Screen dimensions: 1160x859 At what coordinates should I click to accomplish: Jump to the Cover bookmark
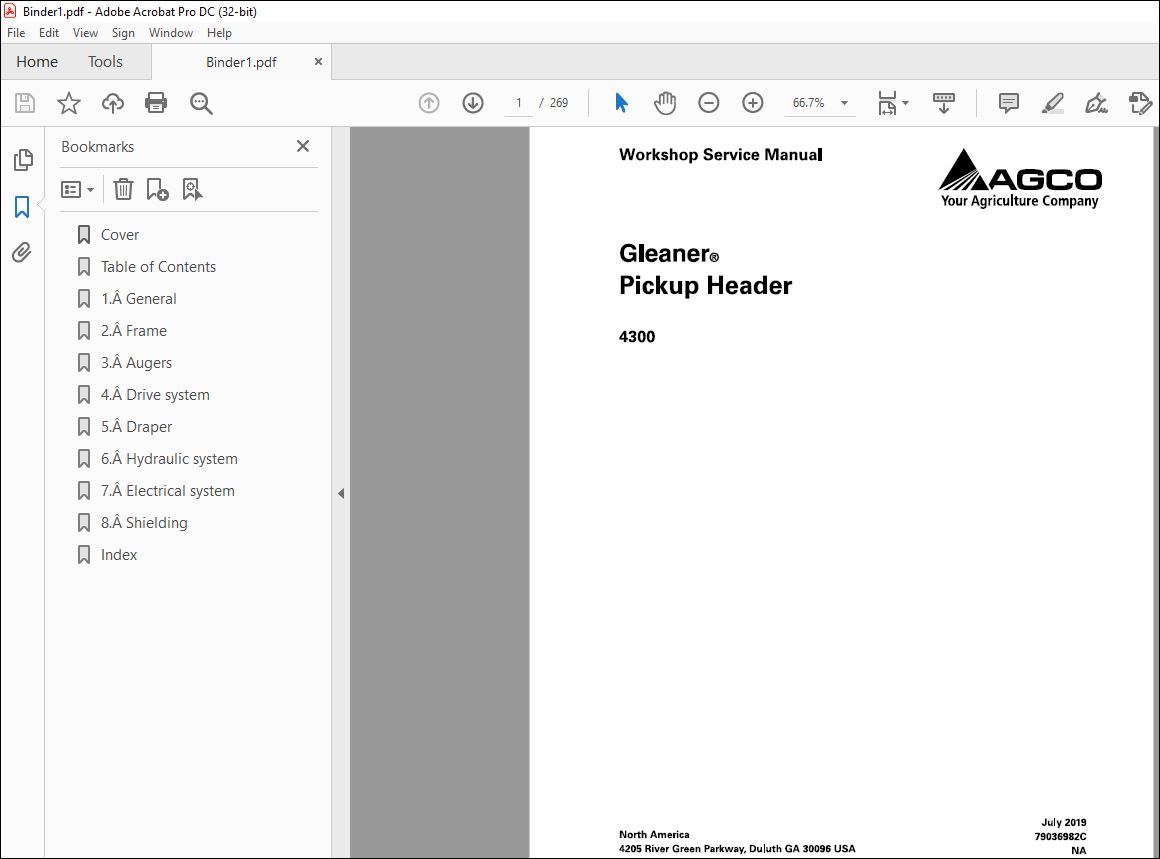coord(120,235)
